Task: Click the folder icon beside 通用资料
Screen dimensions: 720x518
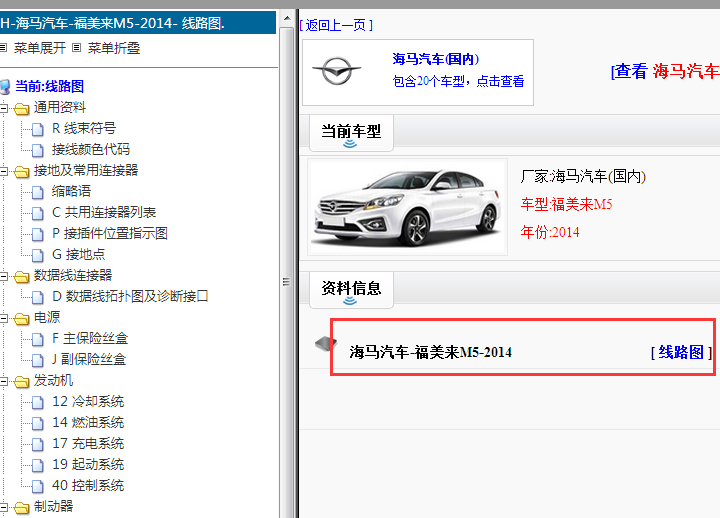Action: click(x=21, y=109)
